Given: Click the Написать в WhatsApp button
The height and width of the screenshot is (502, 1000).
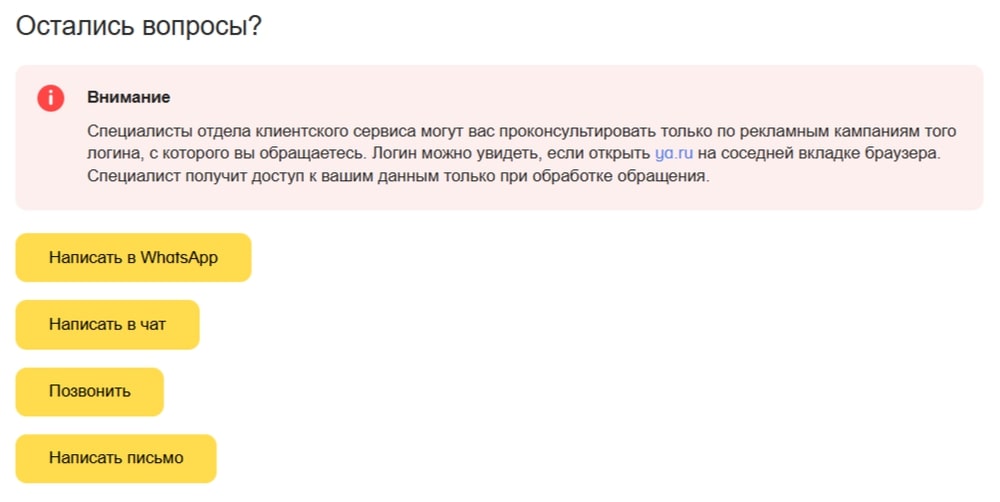Looking at the screenshot, I should click(133, 258).
